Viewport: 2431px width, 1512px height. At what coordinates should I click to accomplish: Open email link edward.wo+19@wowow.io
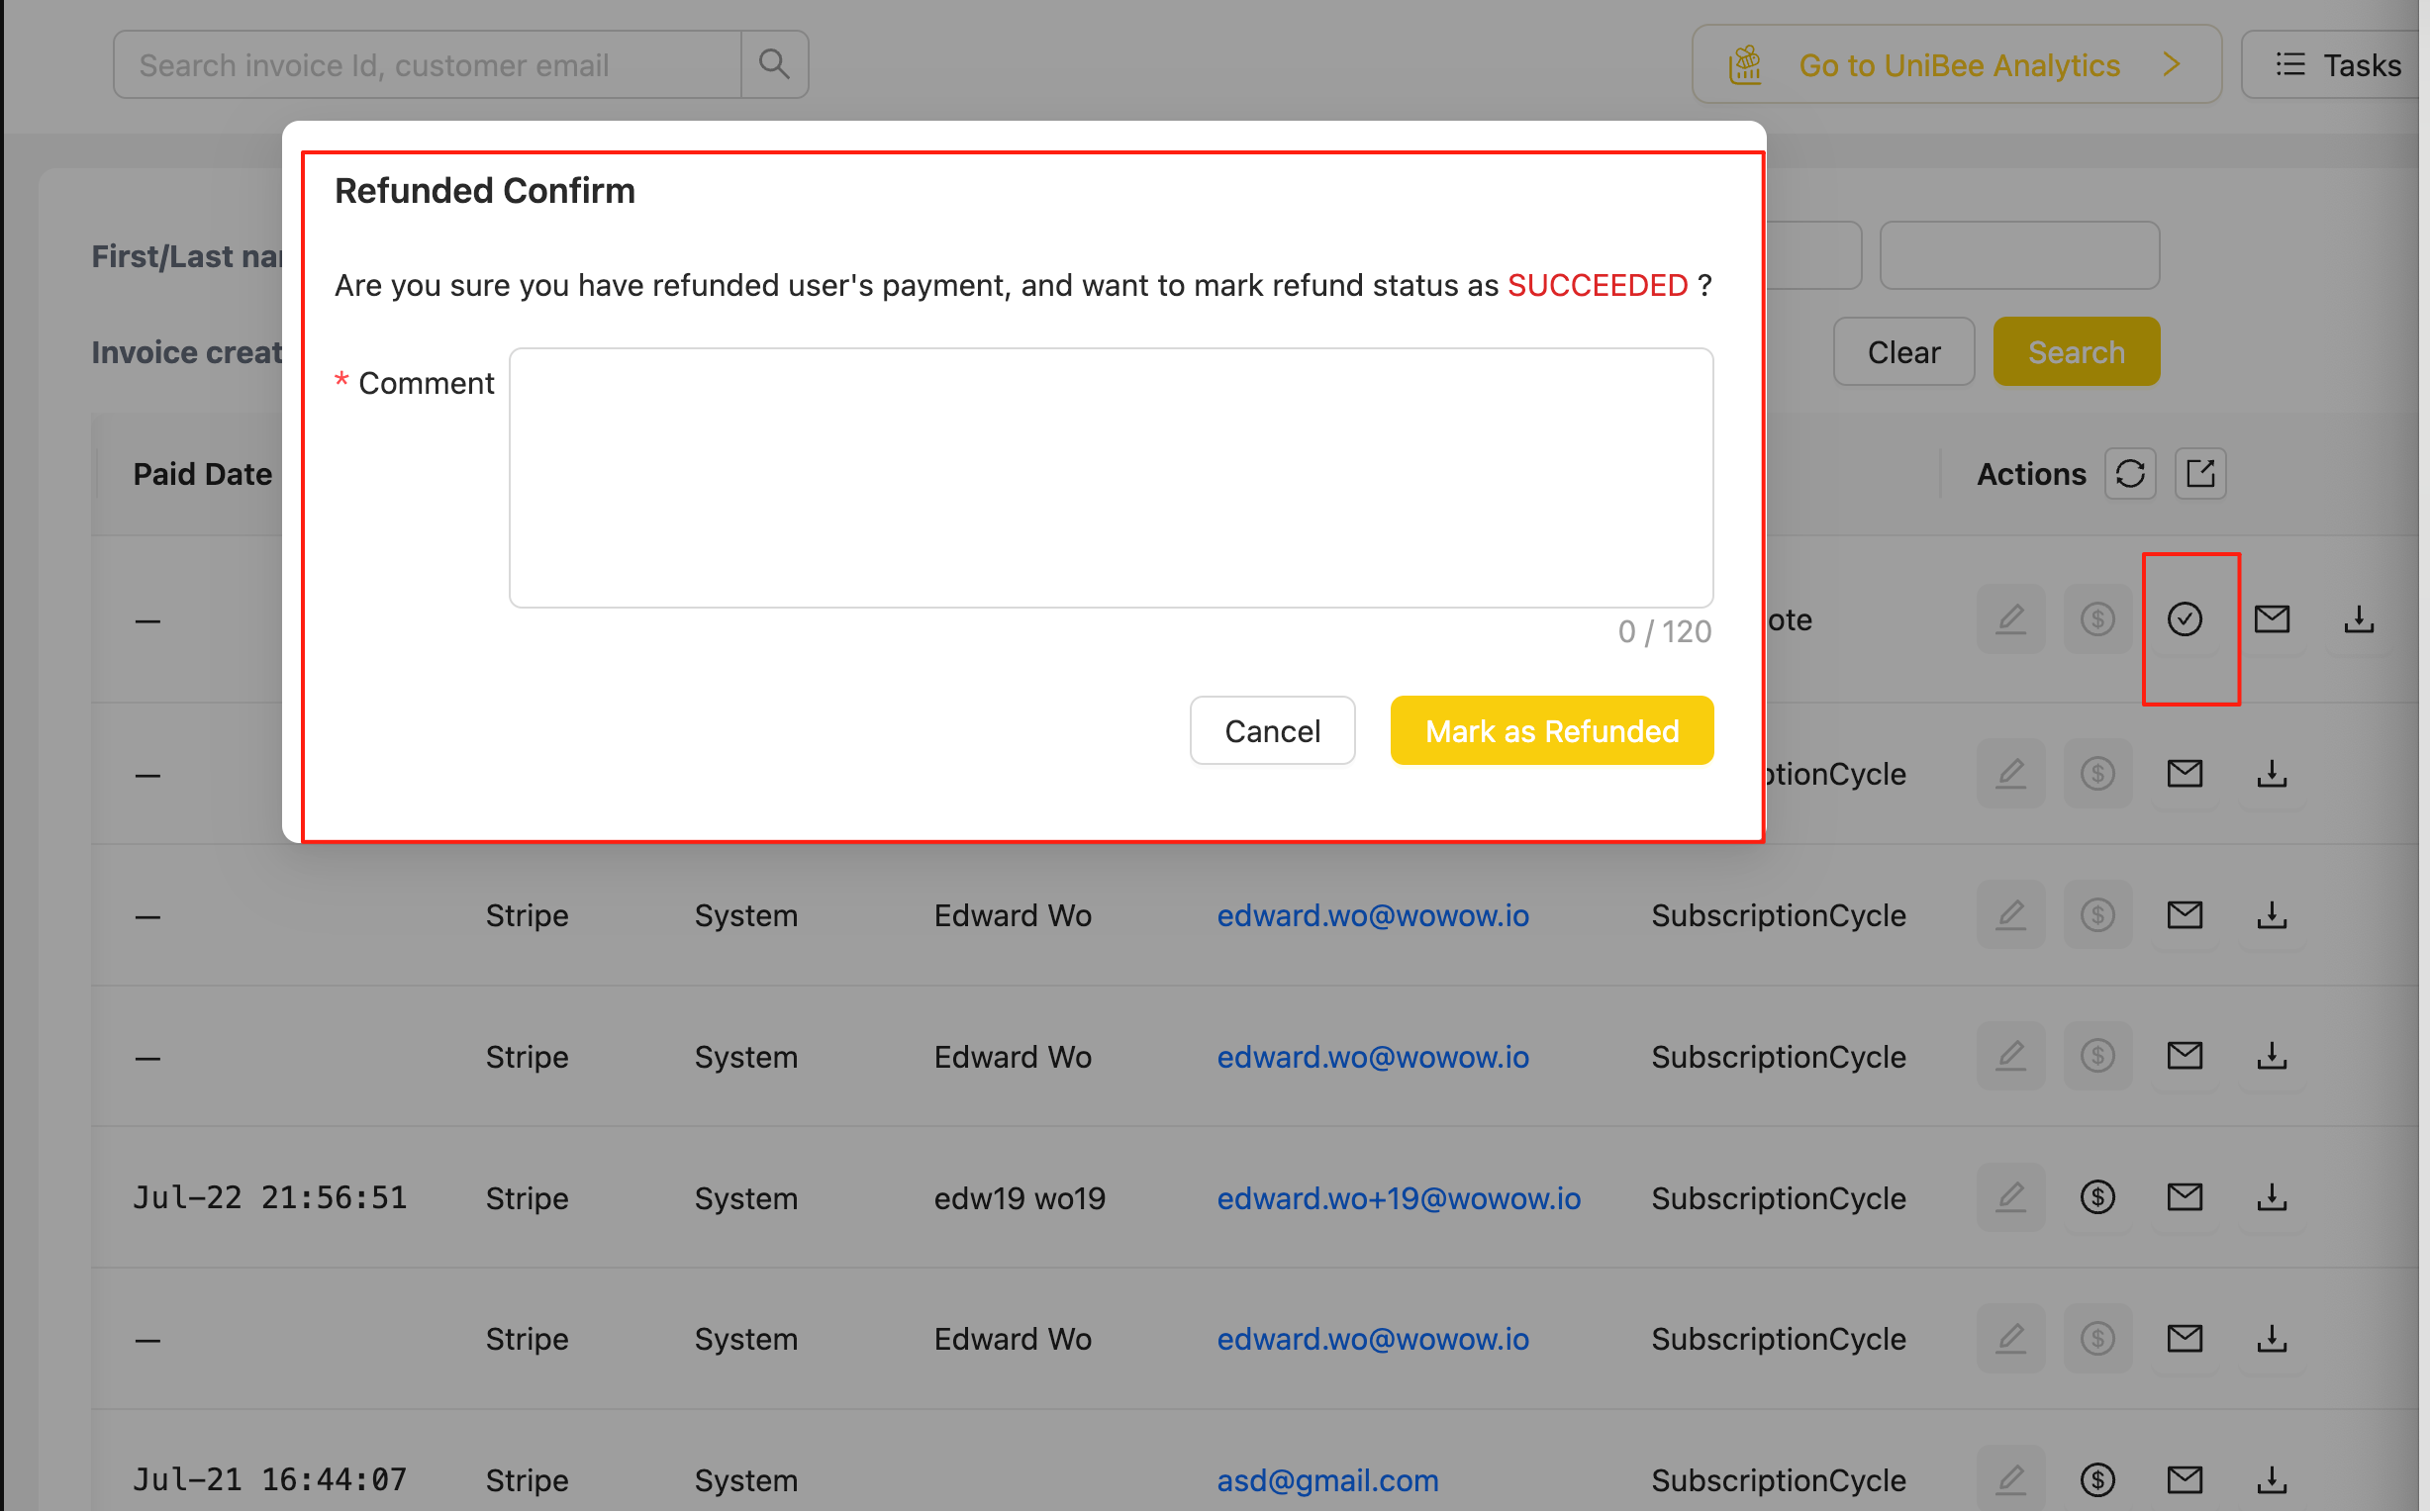coord(1399,1197)
